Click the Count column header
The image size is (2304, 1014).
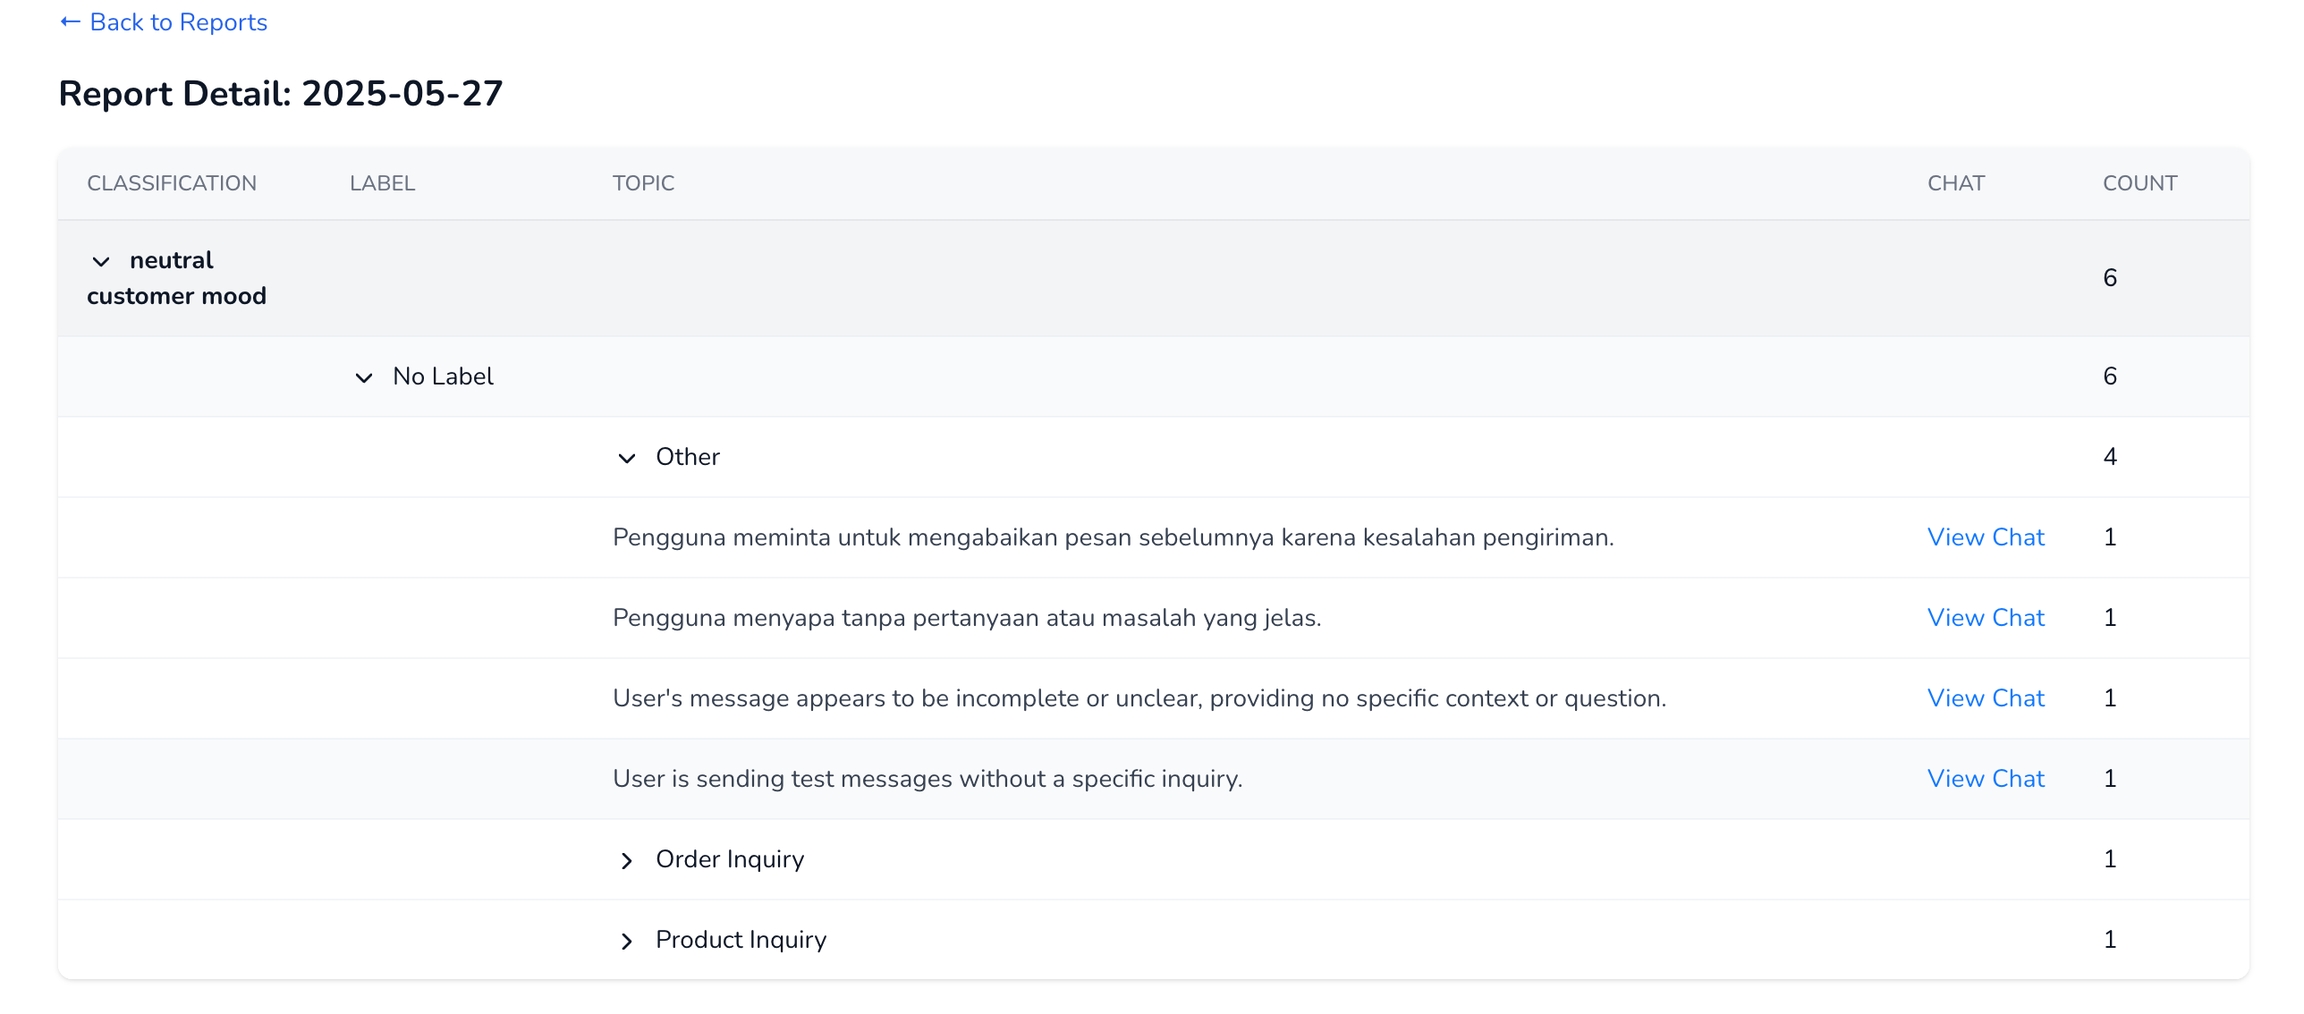[2139, 183]
